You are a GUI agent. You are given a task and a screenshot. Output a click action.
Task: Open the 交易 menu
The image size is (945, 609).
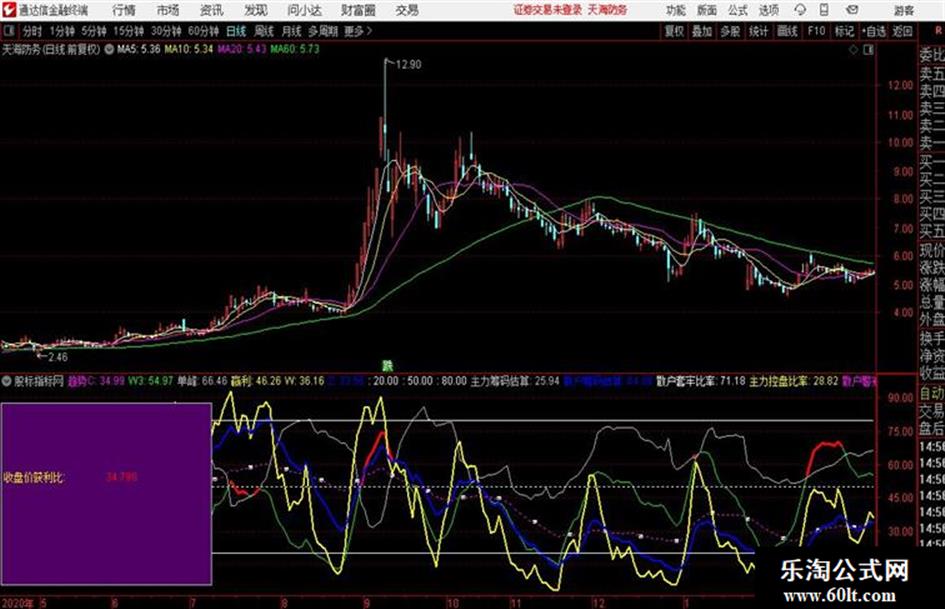click(407, 10)
